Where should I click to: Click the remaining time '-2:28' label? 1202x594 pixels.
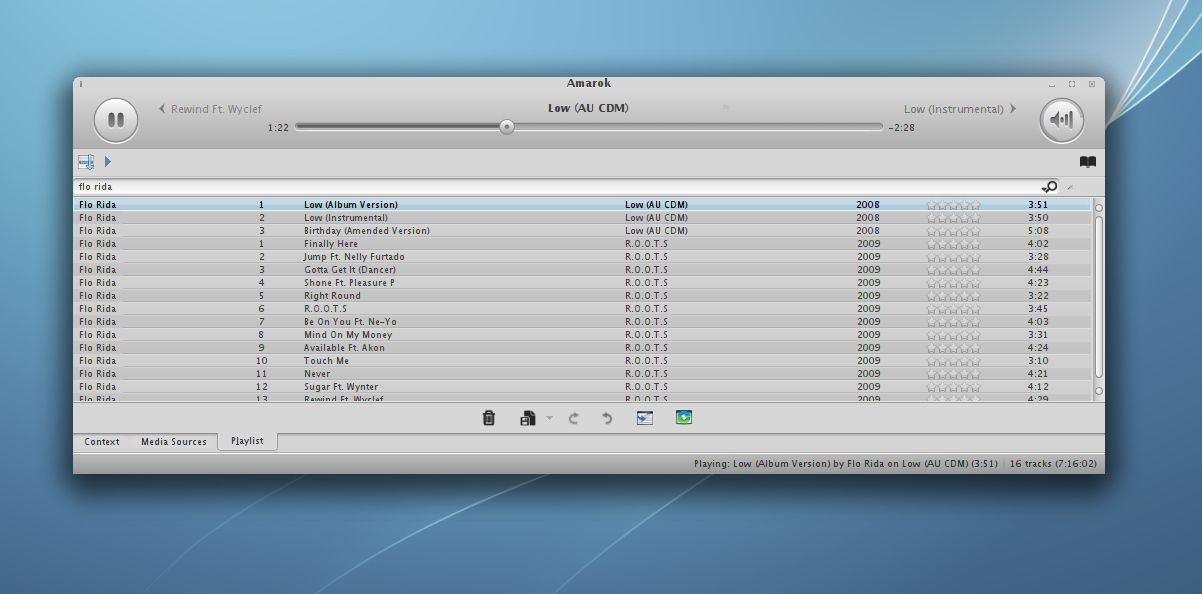(x=901, y=128)
